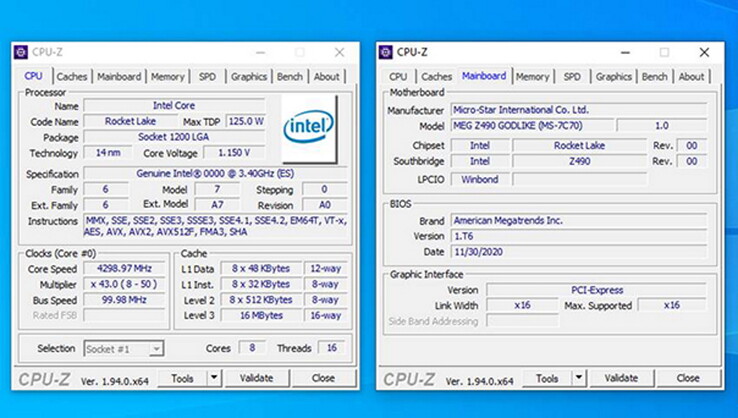Screen dimensions: 738x418
Task: Open the Socket #1 selection dropdown
Action: pyautogui.click(x=124, y=349)
